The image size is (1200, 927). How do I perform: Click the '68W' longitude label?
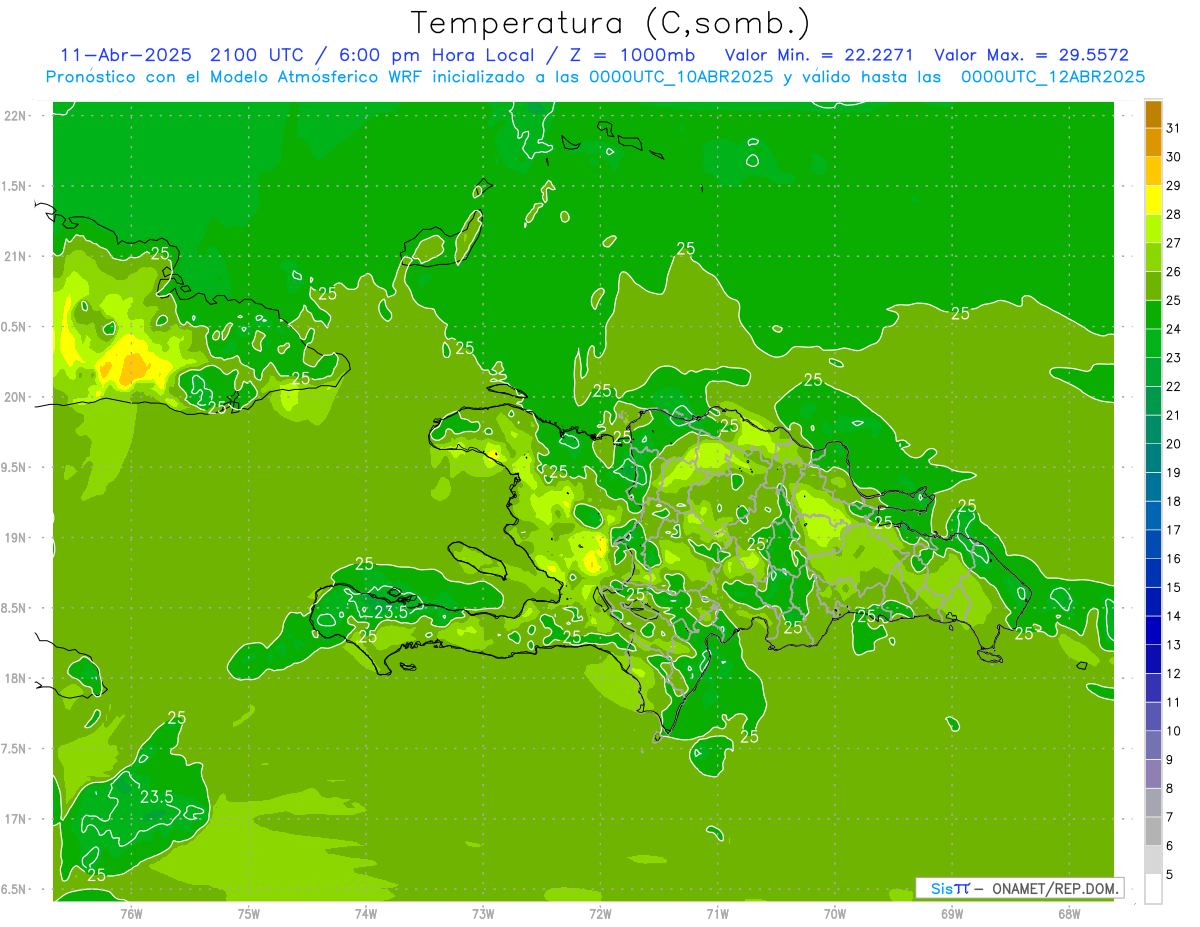pos(1069,913)
